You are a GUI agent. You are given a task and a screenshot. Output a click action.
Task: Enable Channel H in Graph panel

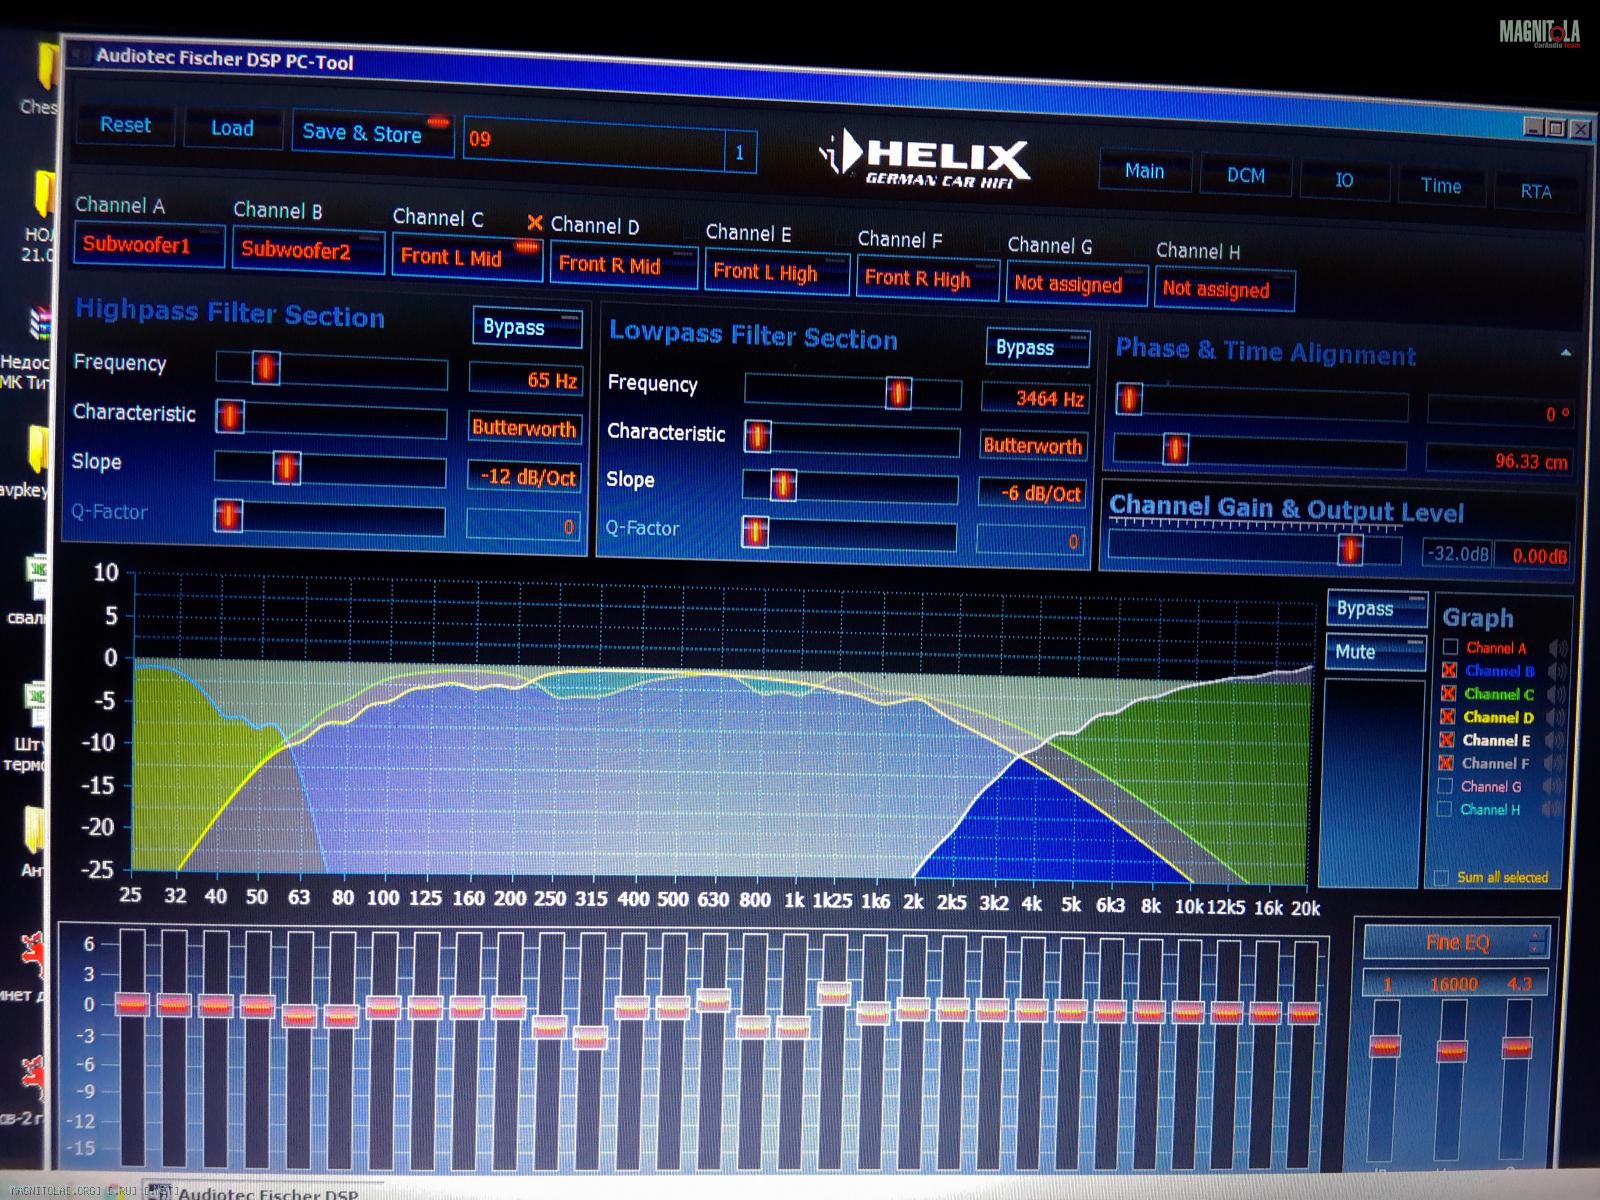tap(1443, 809)
